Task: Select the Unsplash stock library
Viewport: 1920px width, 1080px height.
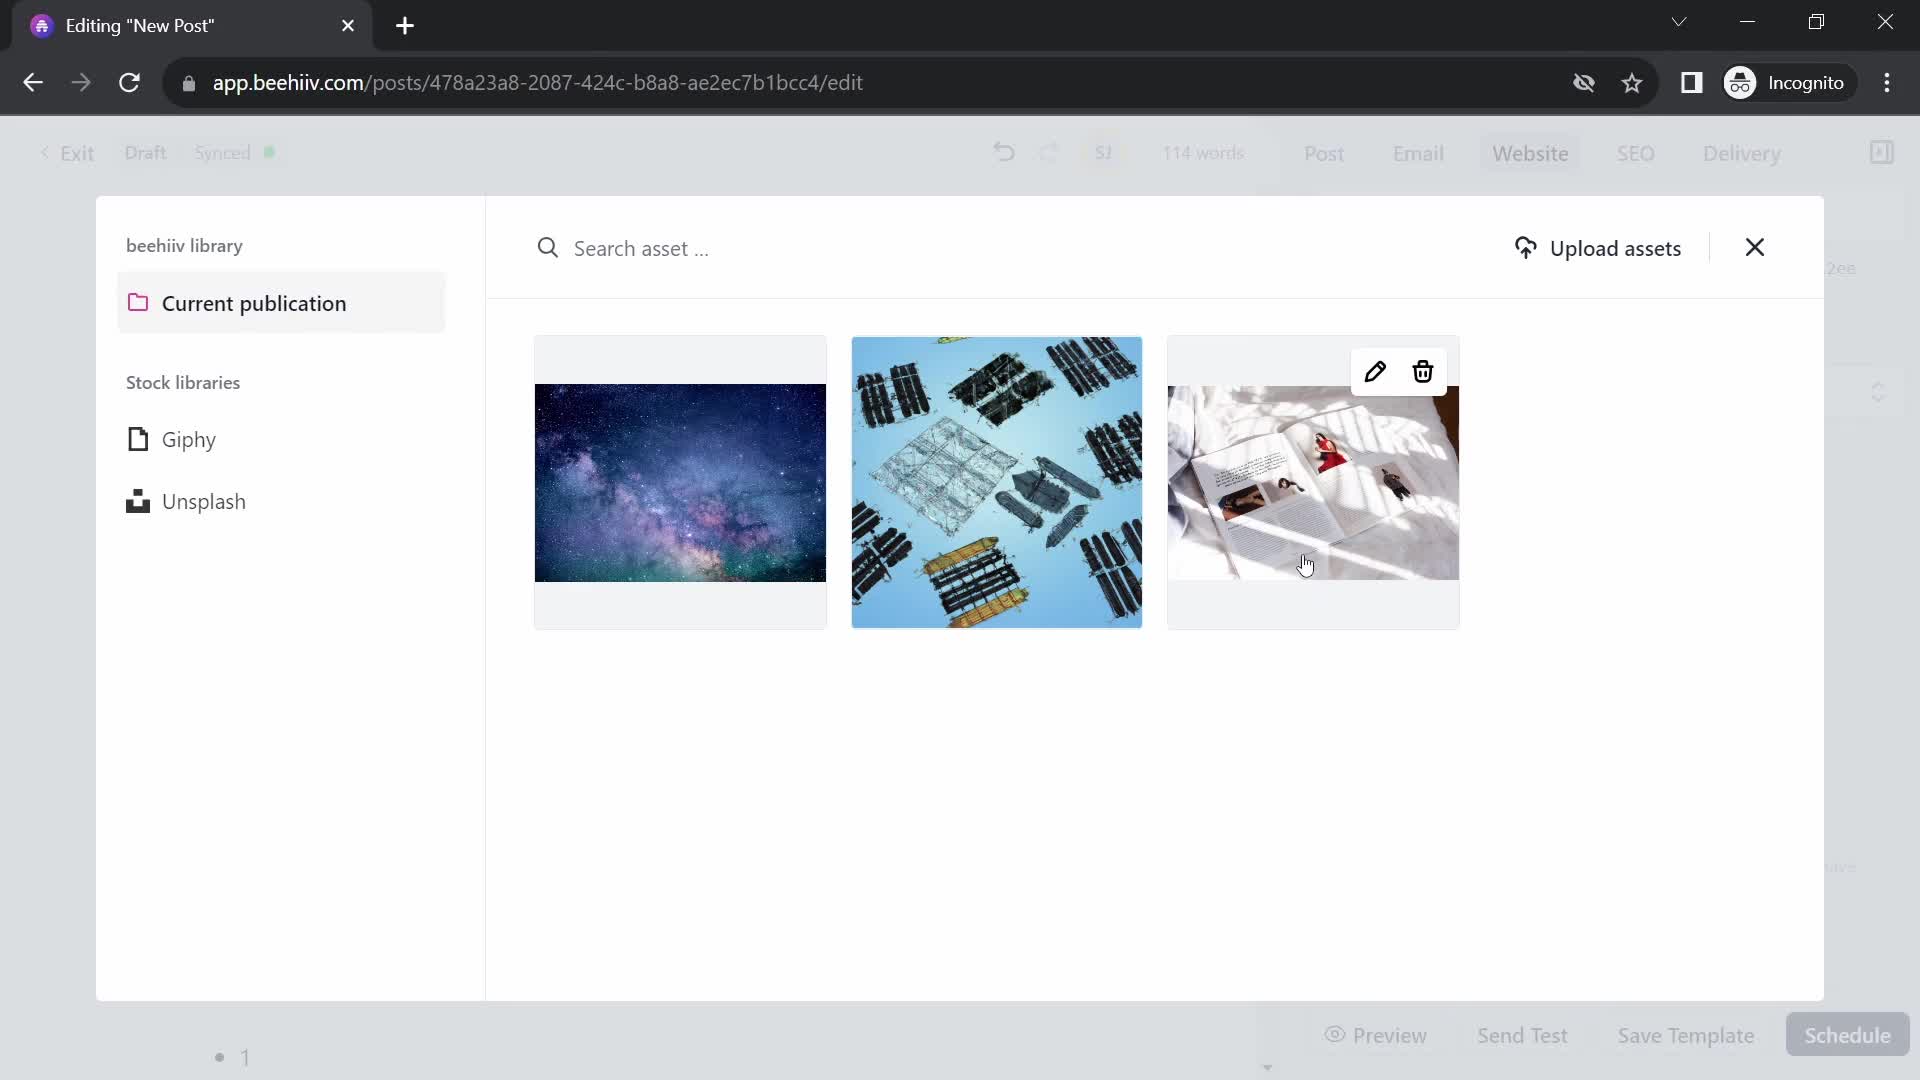Action: coord(203,501)
